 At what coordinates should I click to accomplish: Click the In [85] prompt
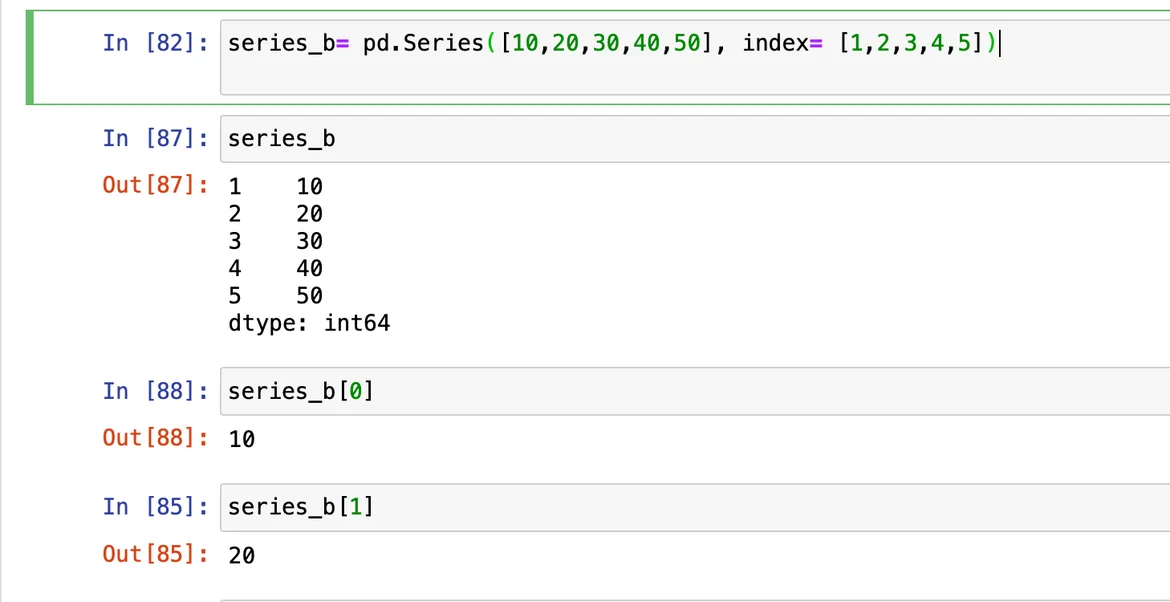155,507
